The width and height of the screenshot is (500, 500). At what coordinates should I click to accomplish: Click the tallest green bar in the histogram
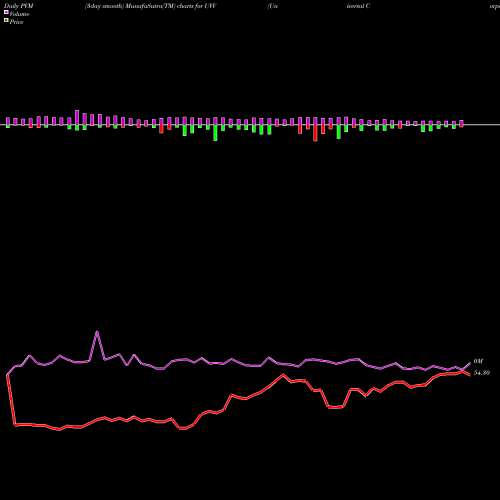click(x=215, y=133)
